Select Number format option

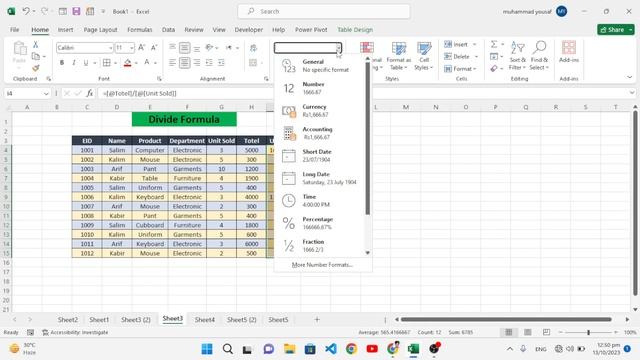click(x=320, y=88)
